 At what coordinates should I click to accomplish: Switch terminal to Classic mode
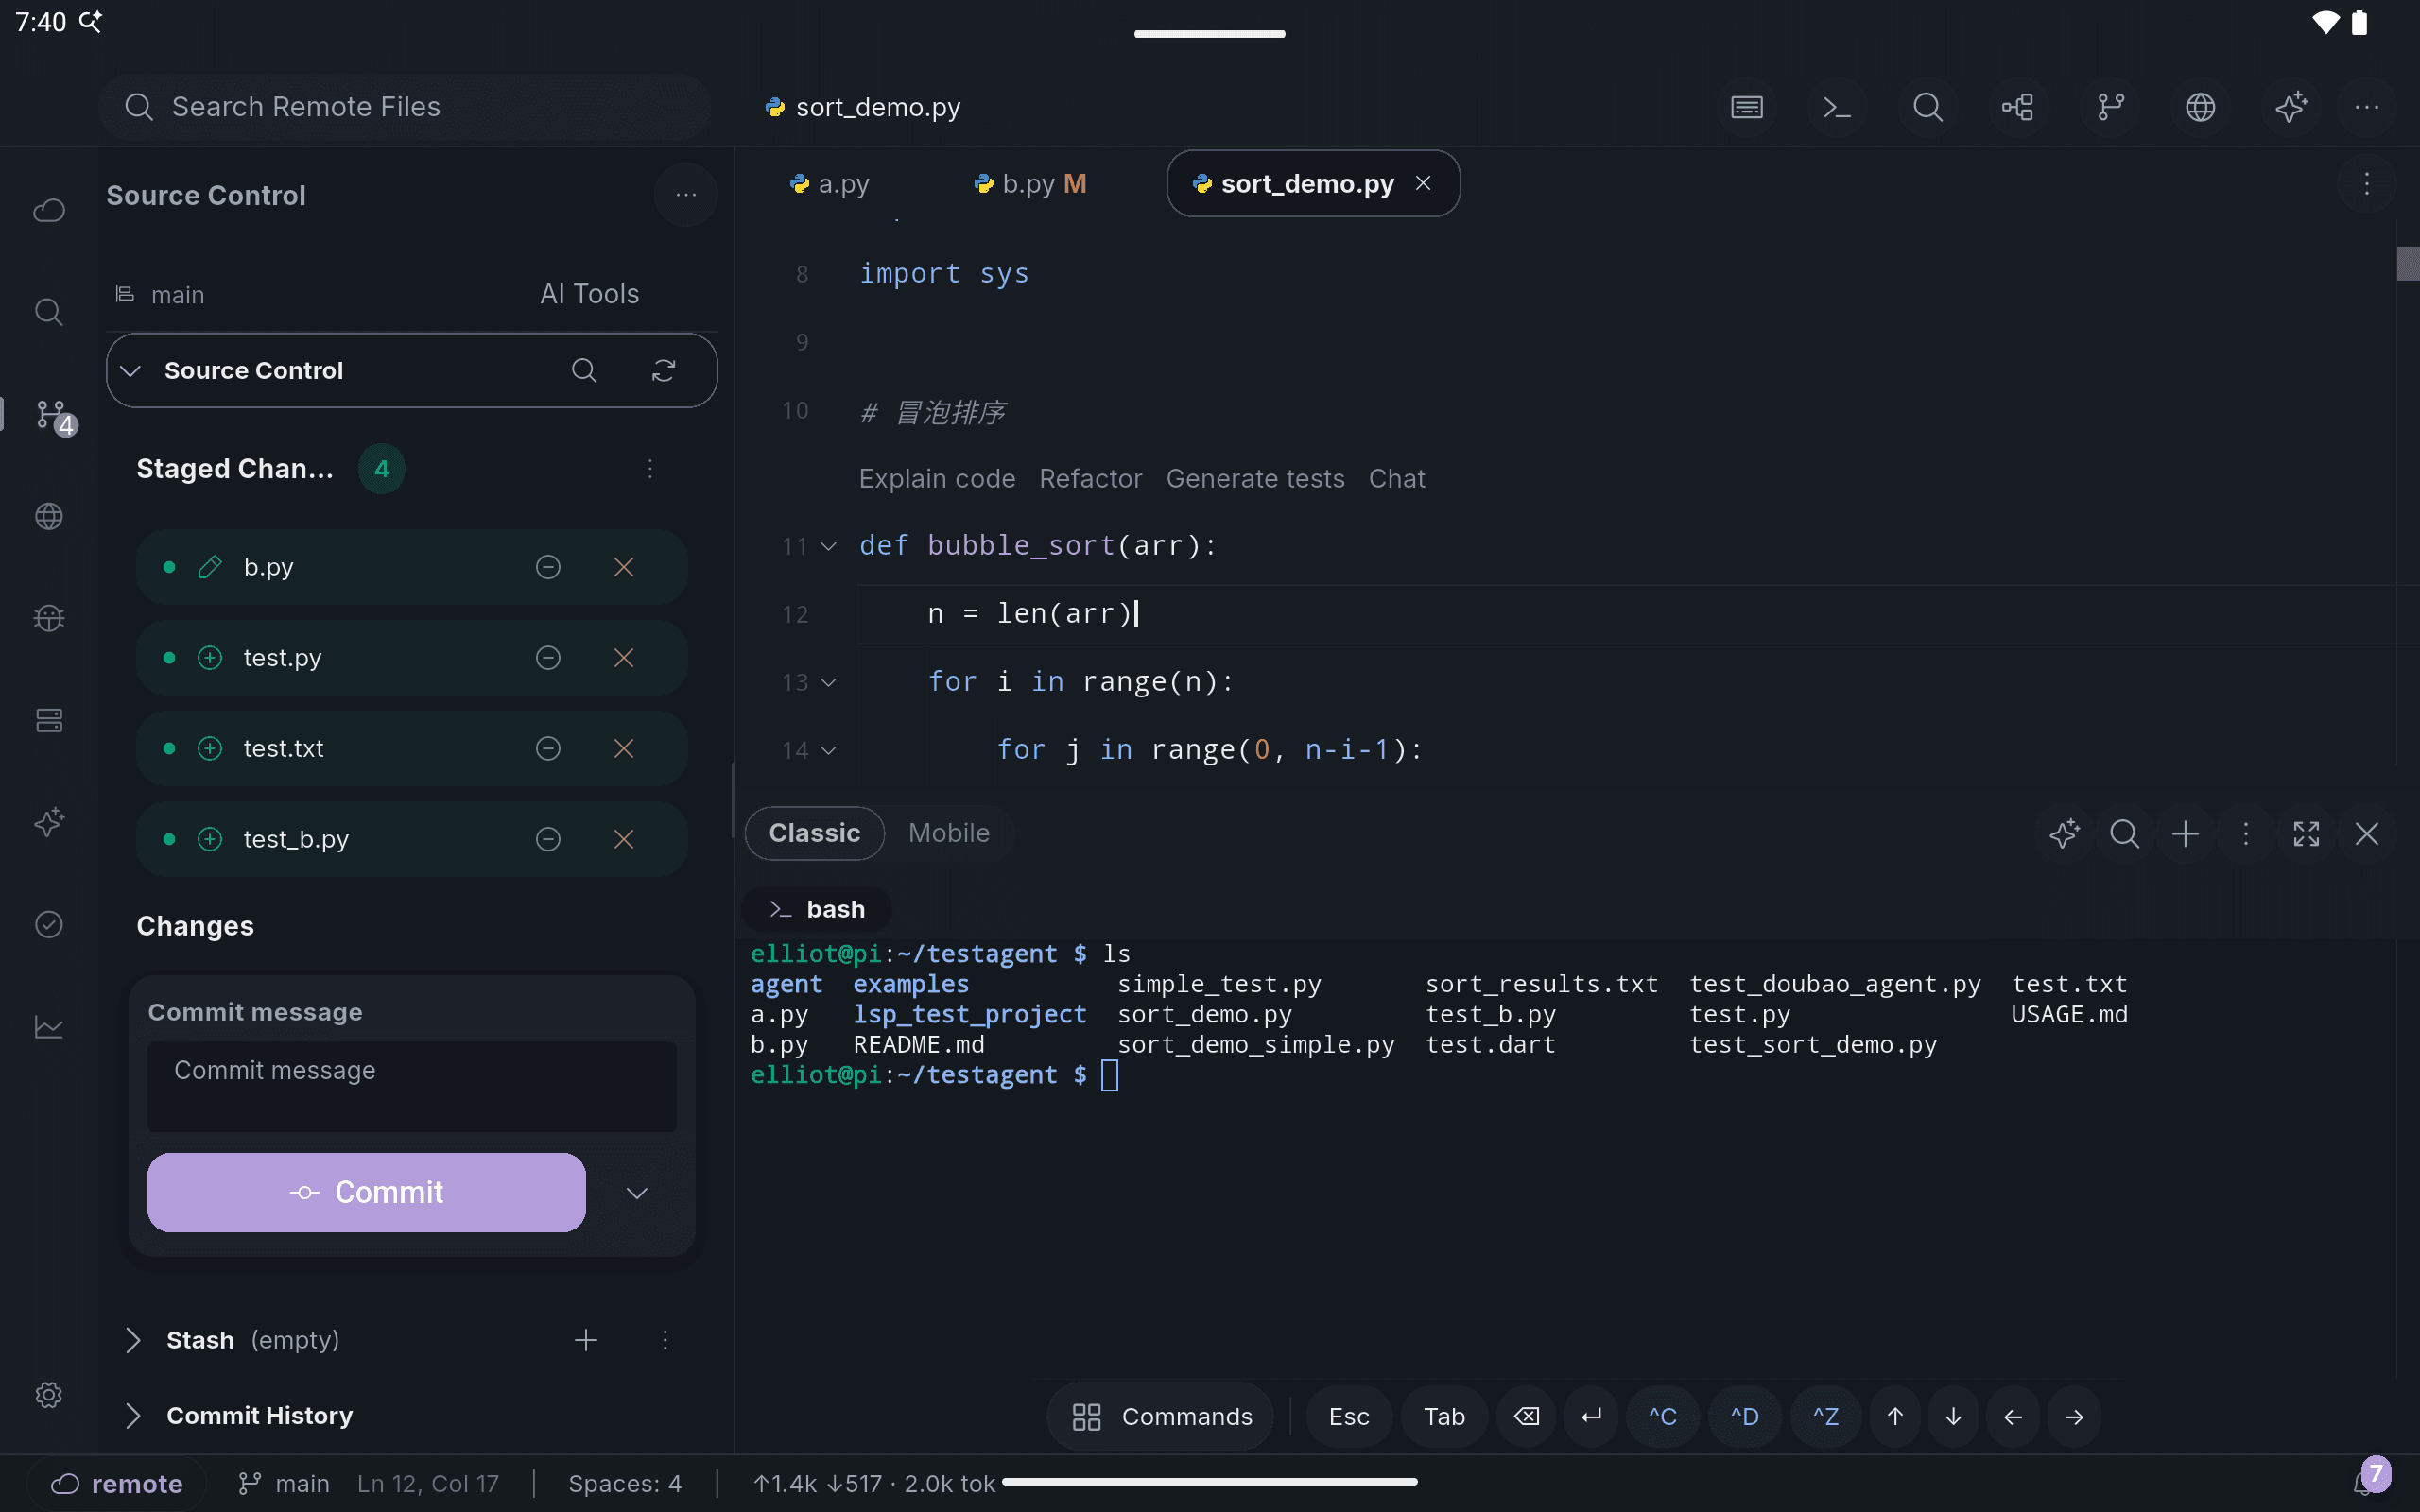tap(815, 833)
